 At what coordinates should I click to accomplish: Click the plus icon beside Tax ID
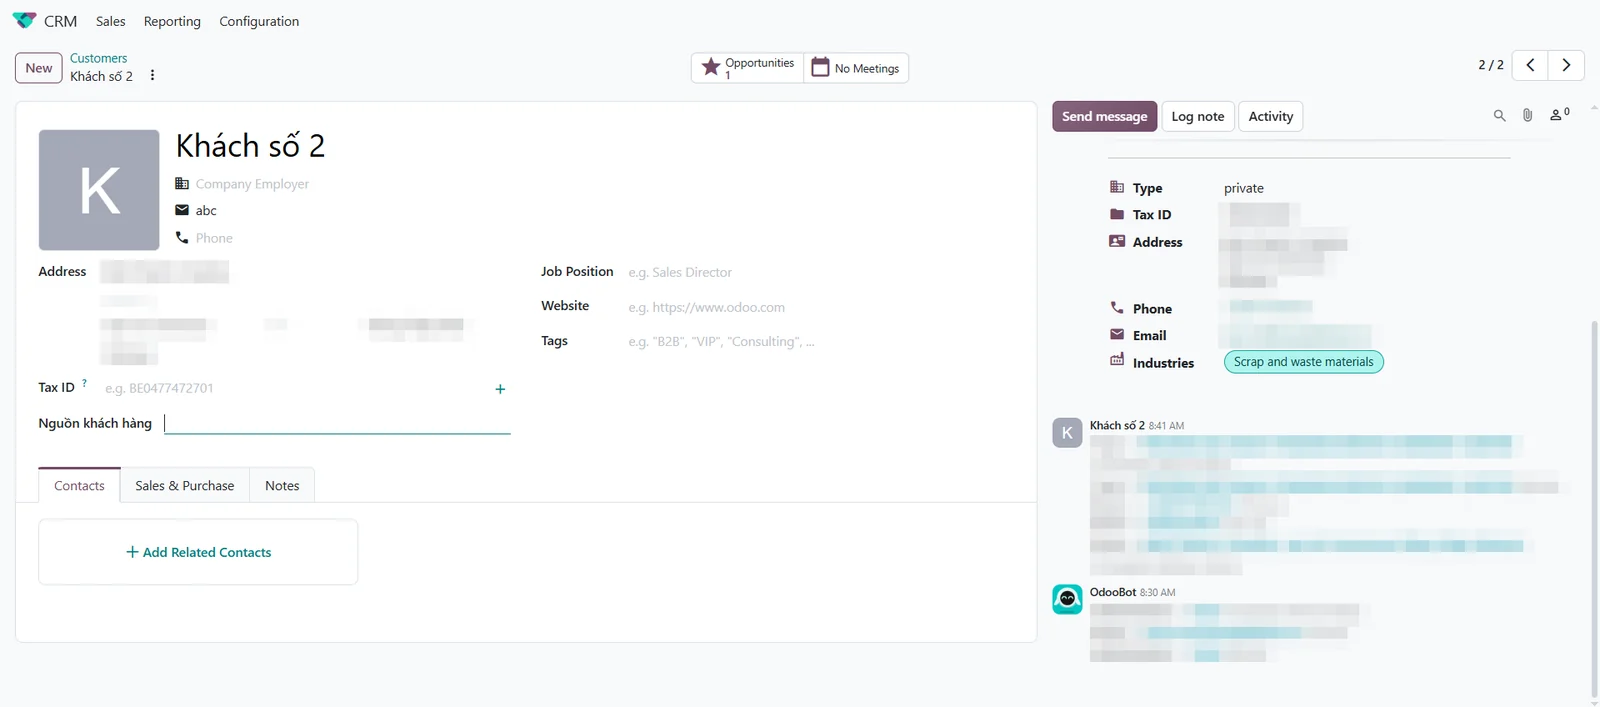tap(500, 389)
